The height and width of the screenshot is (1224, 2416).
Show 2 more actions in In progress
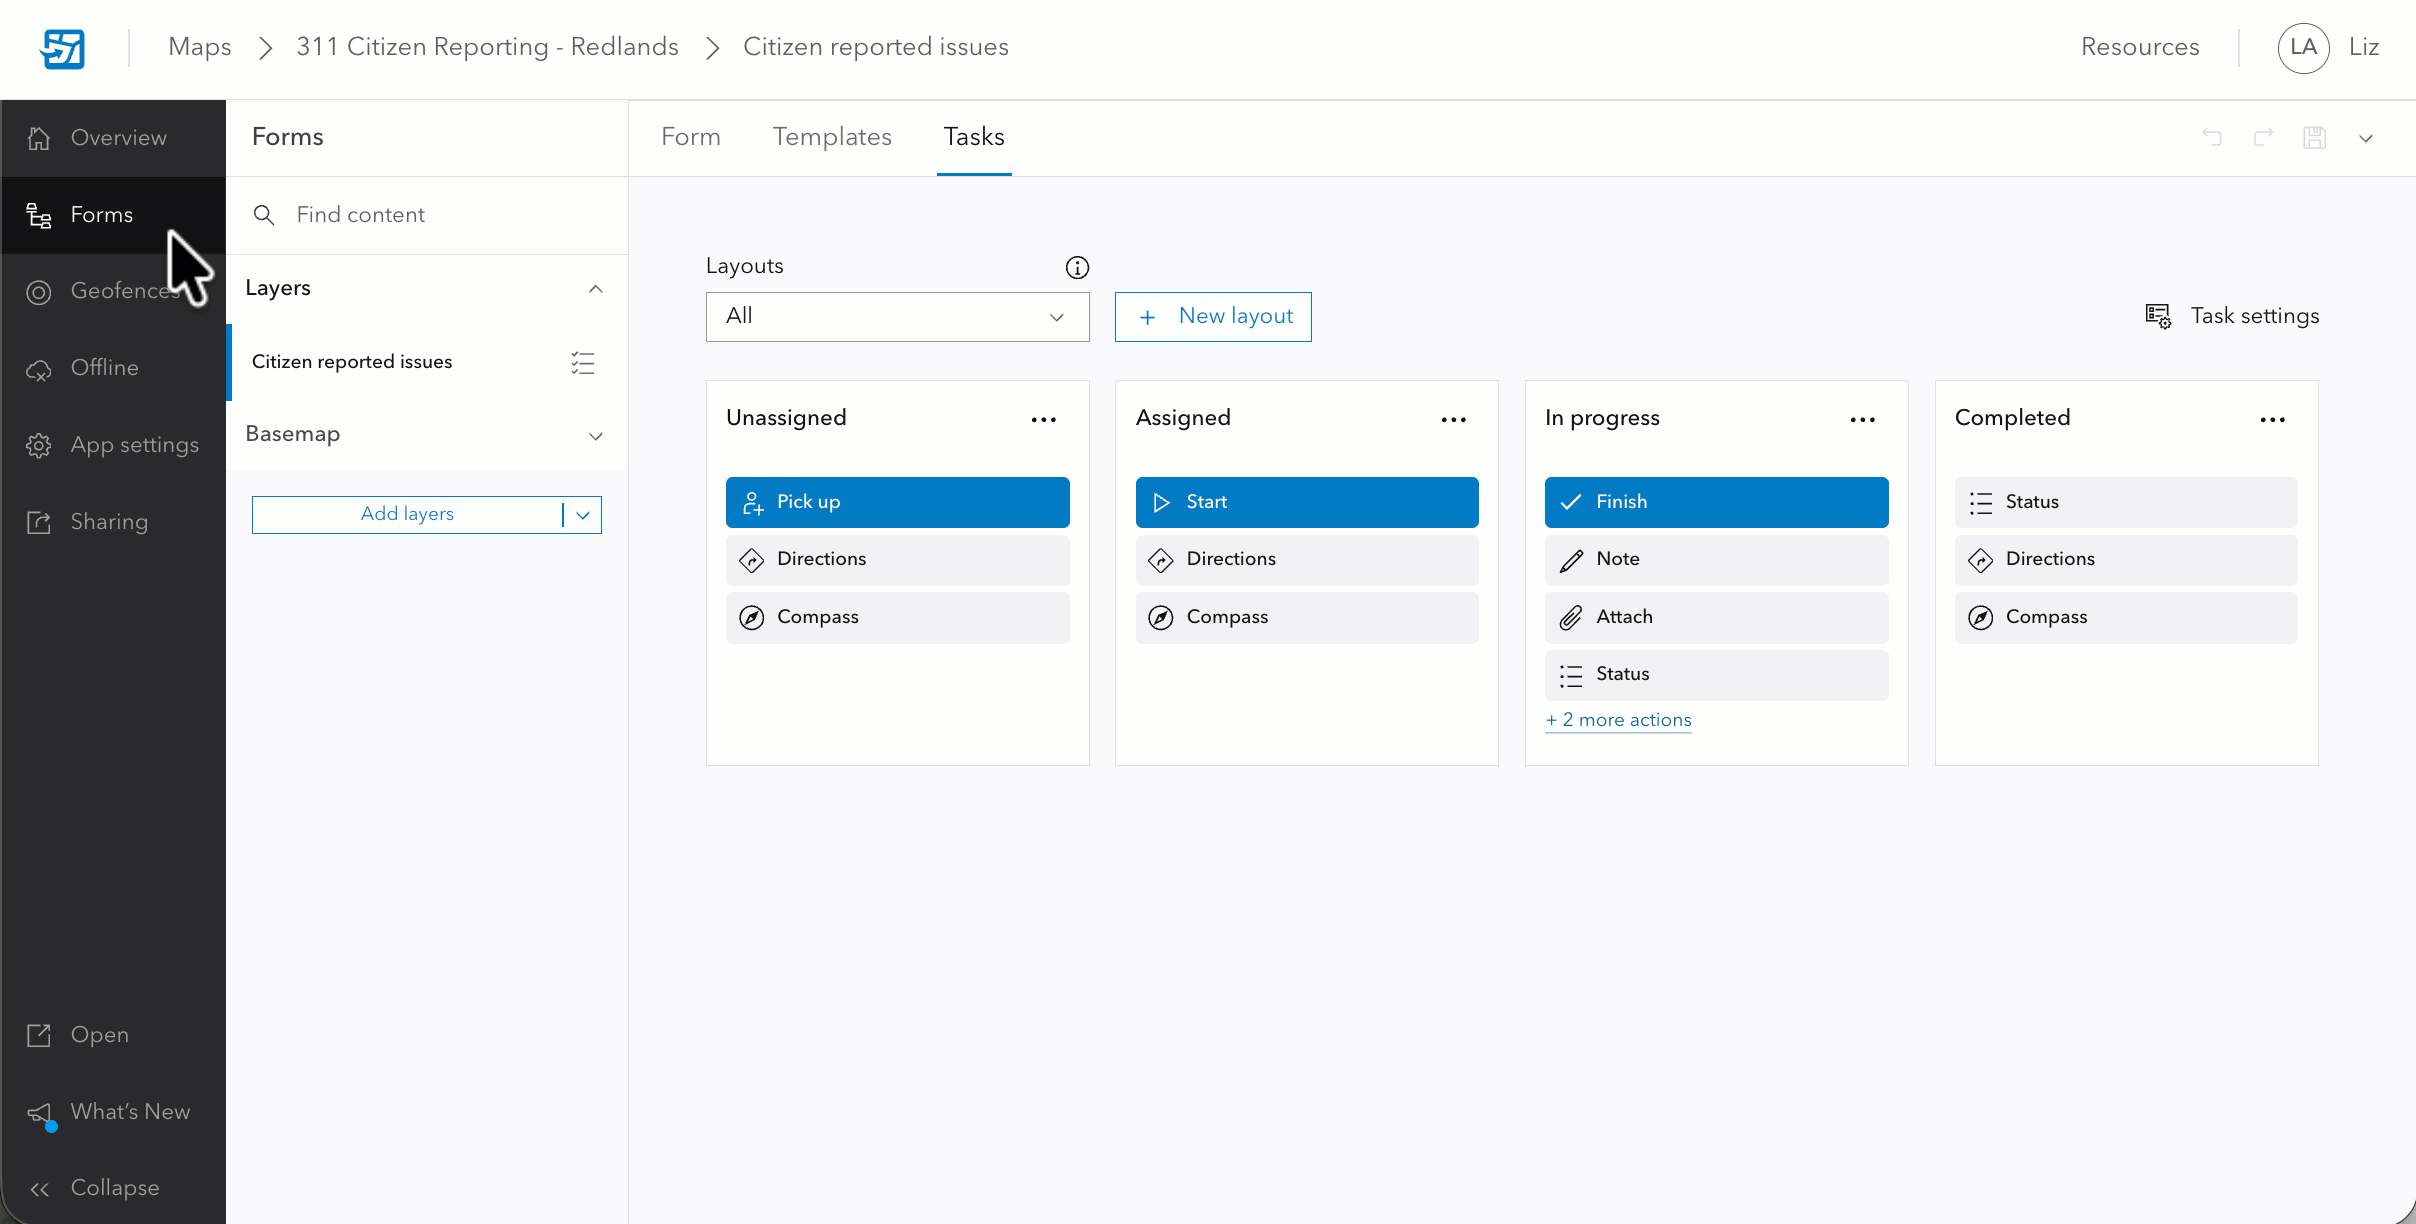coord(1617,719)
